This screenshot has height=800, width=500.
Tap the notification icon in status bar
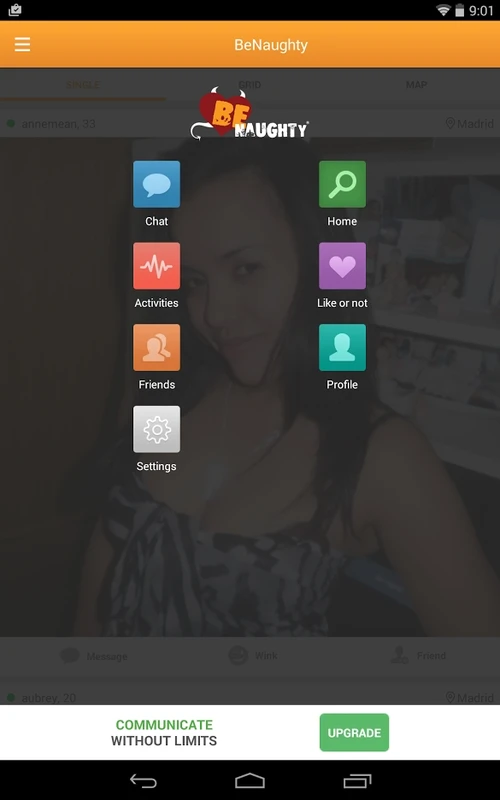coord(15,10)
